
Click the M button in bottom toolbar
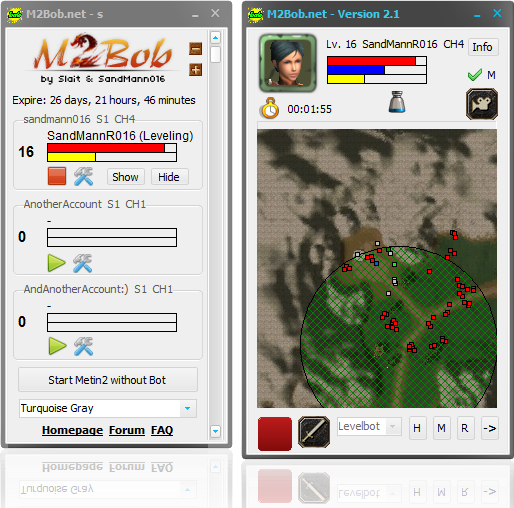point(442,428)
